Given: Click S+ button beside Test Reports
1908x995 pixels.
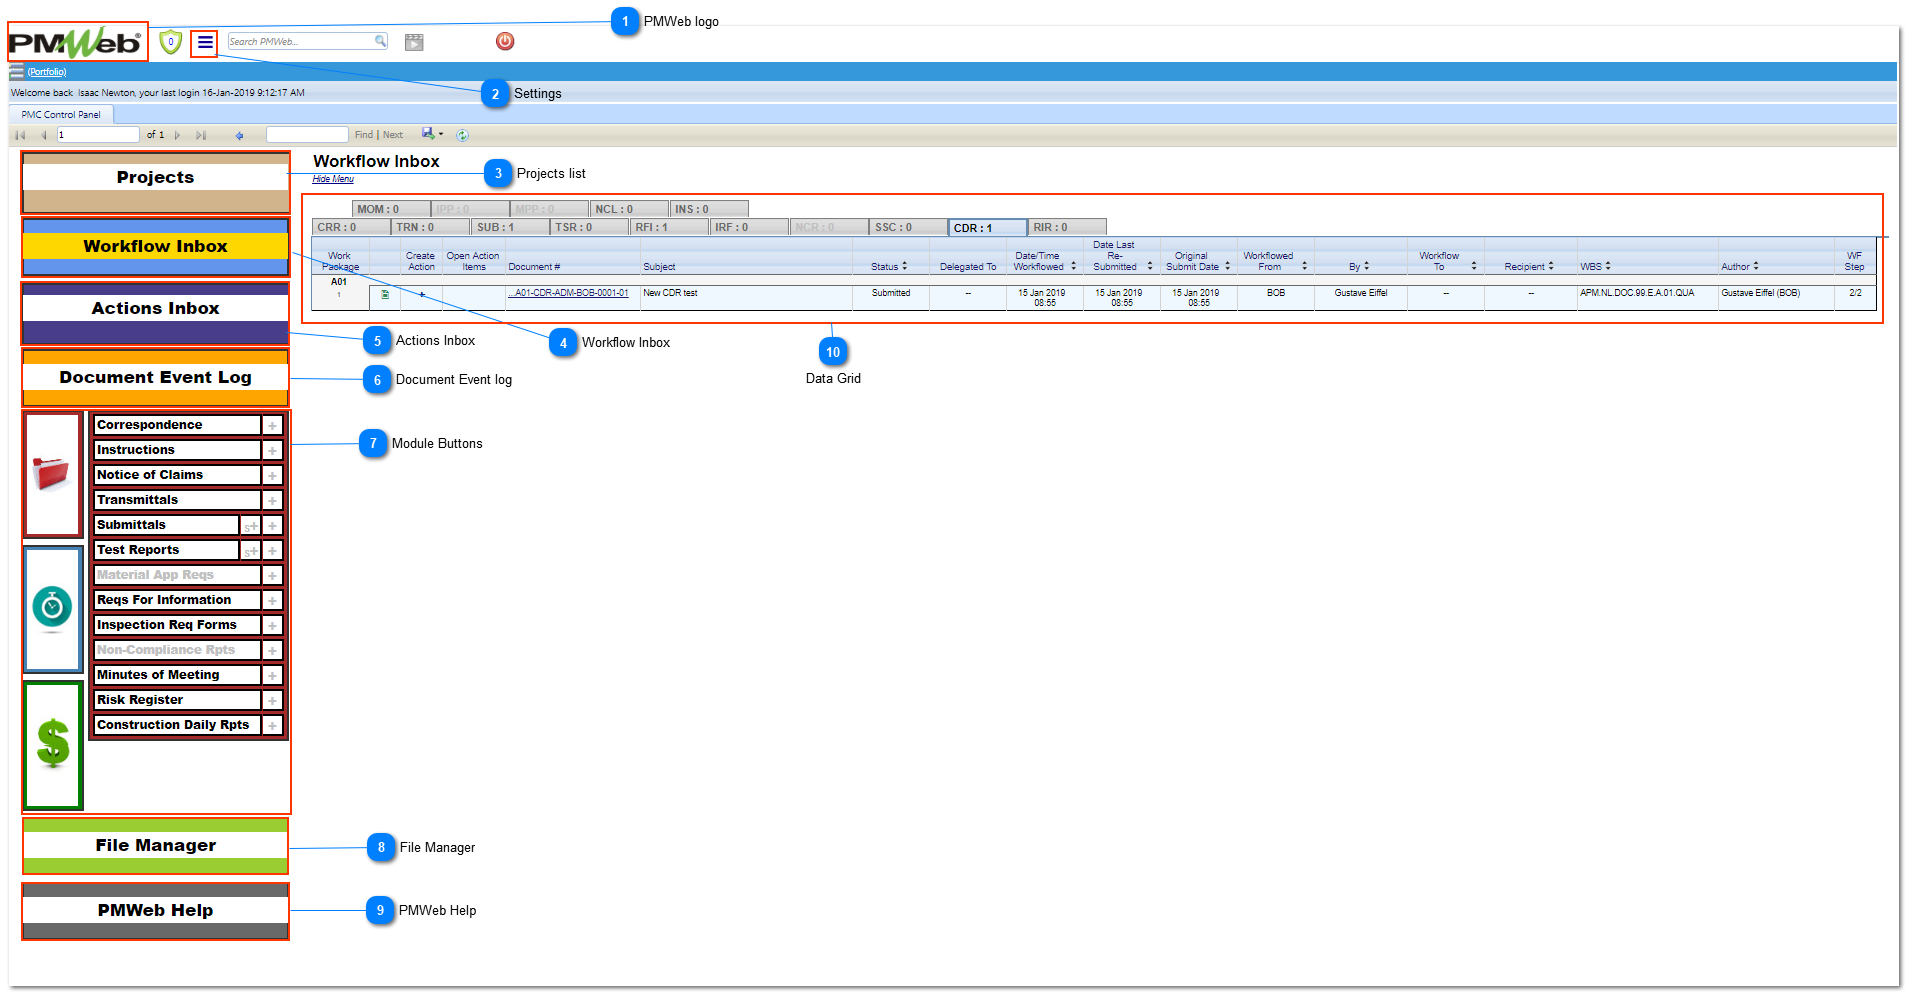Looking at the screenshot, I should pos(251,551).
